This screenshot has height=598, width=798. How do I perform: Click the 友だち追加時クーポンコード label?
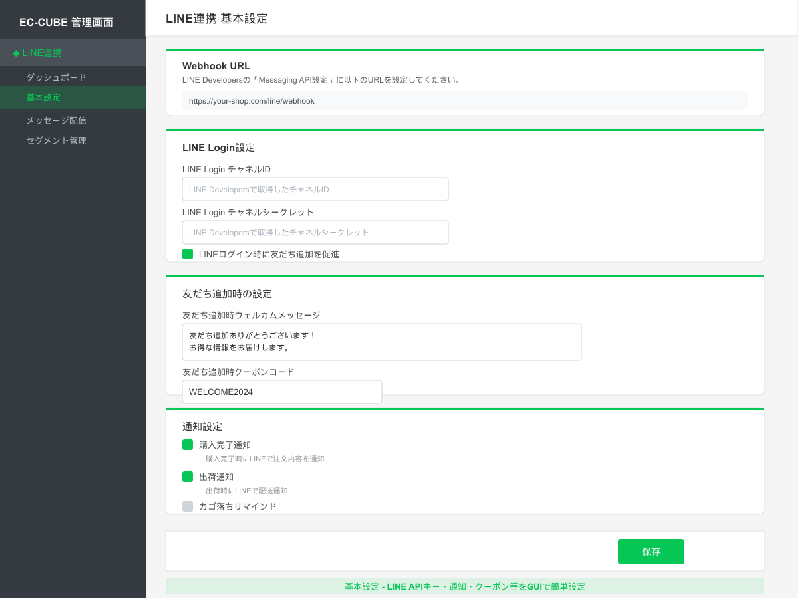click(238, 372)
